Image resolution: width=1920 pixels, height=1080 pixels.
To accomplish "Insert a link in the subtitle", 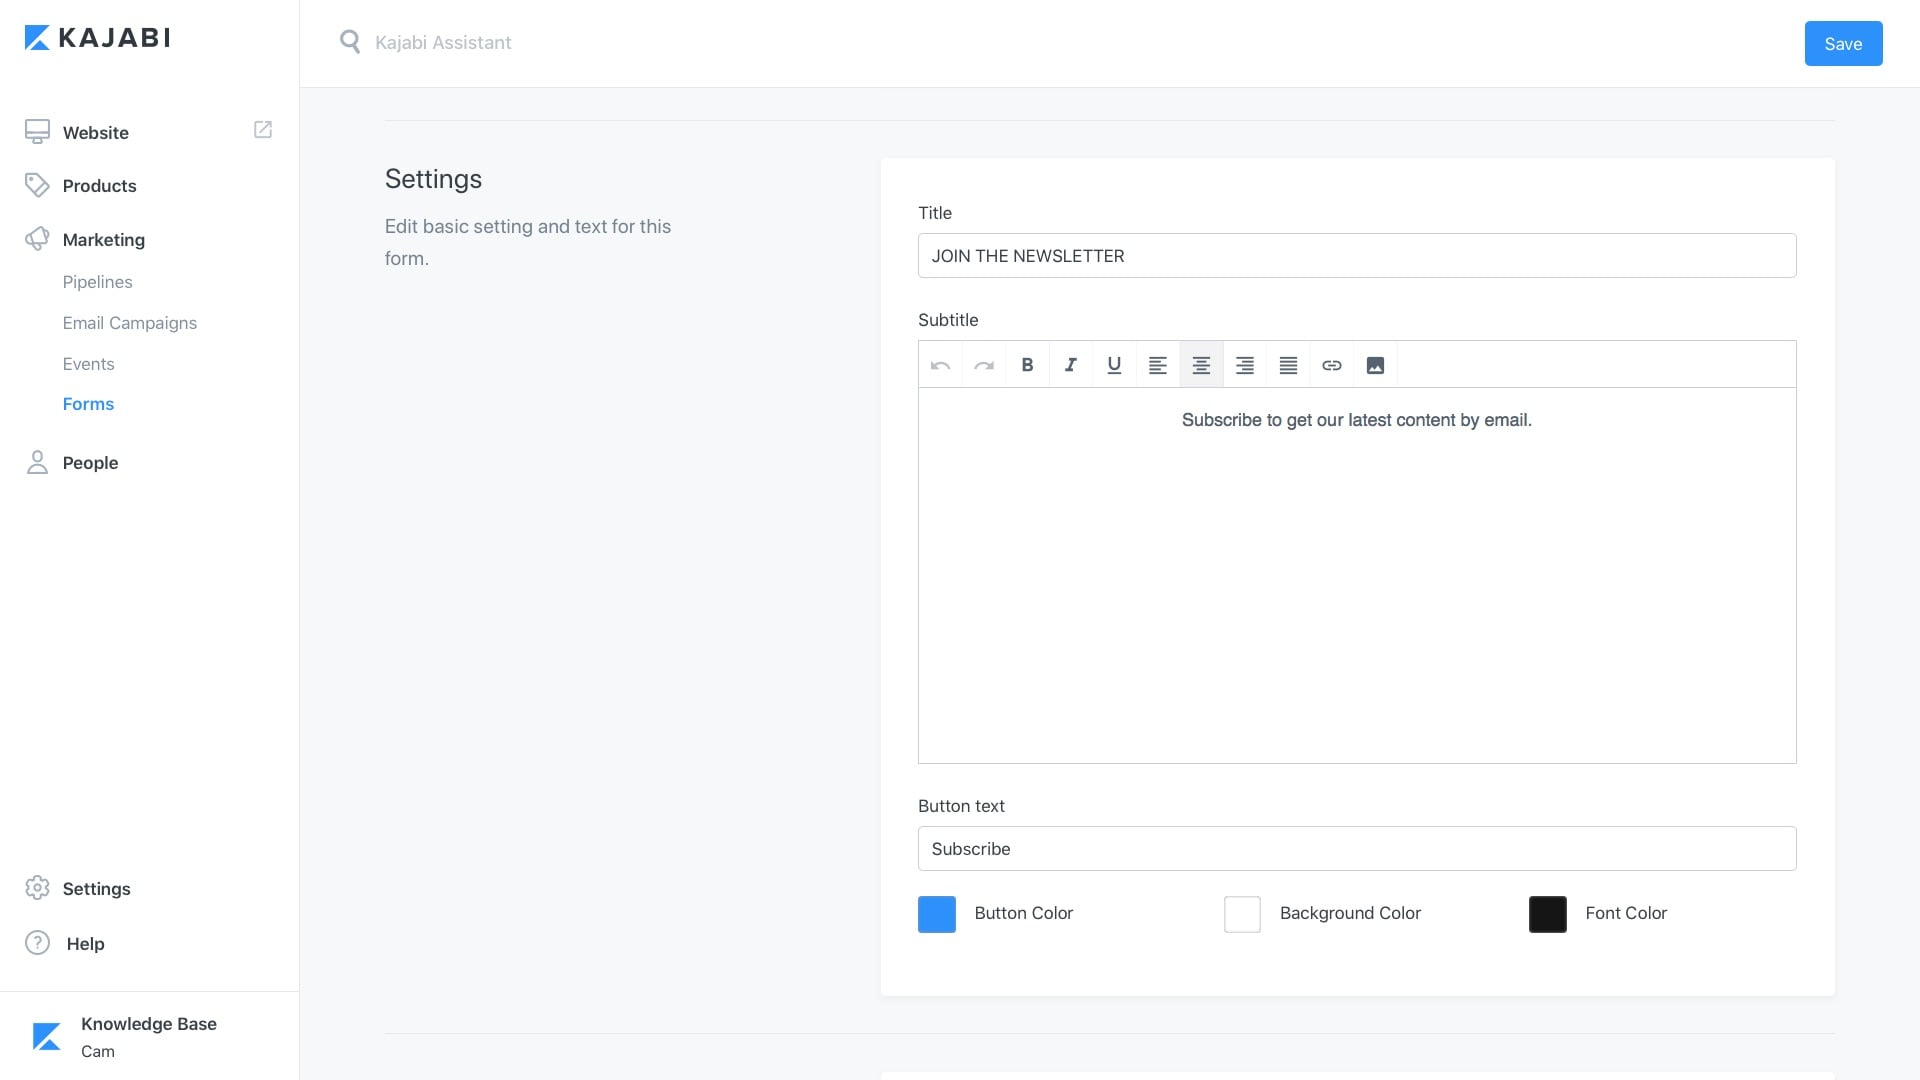I will click(1331, 365).
